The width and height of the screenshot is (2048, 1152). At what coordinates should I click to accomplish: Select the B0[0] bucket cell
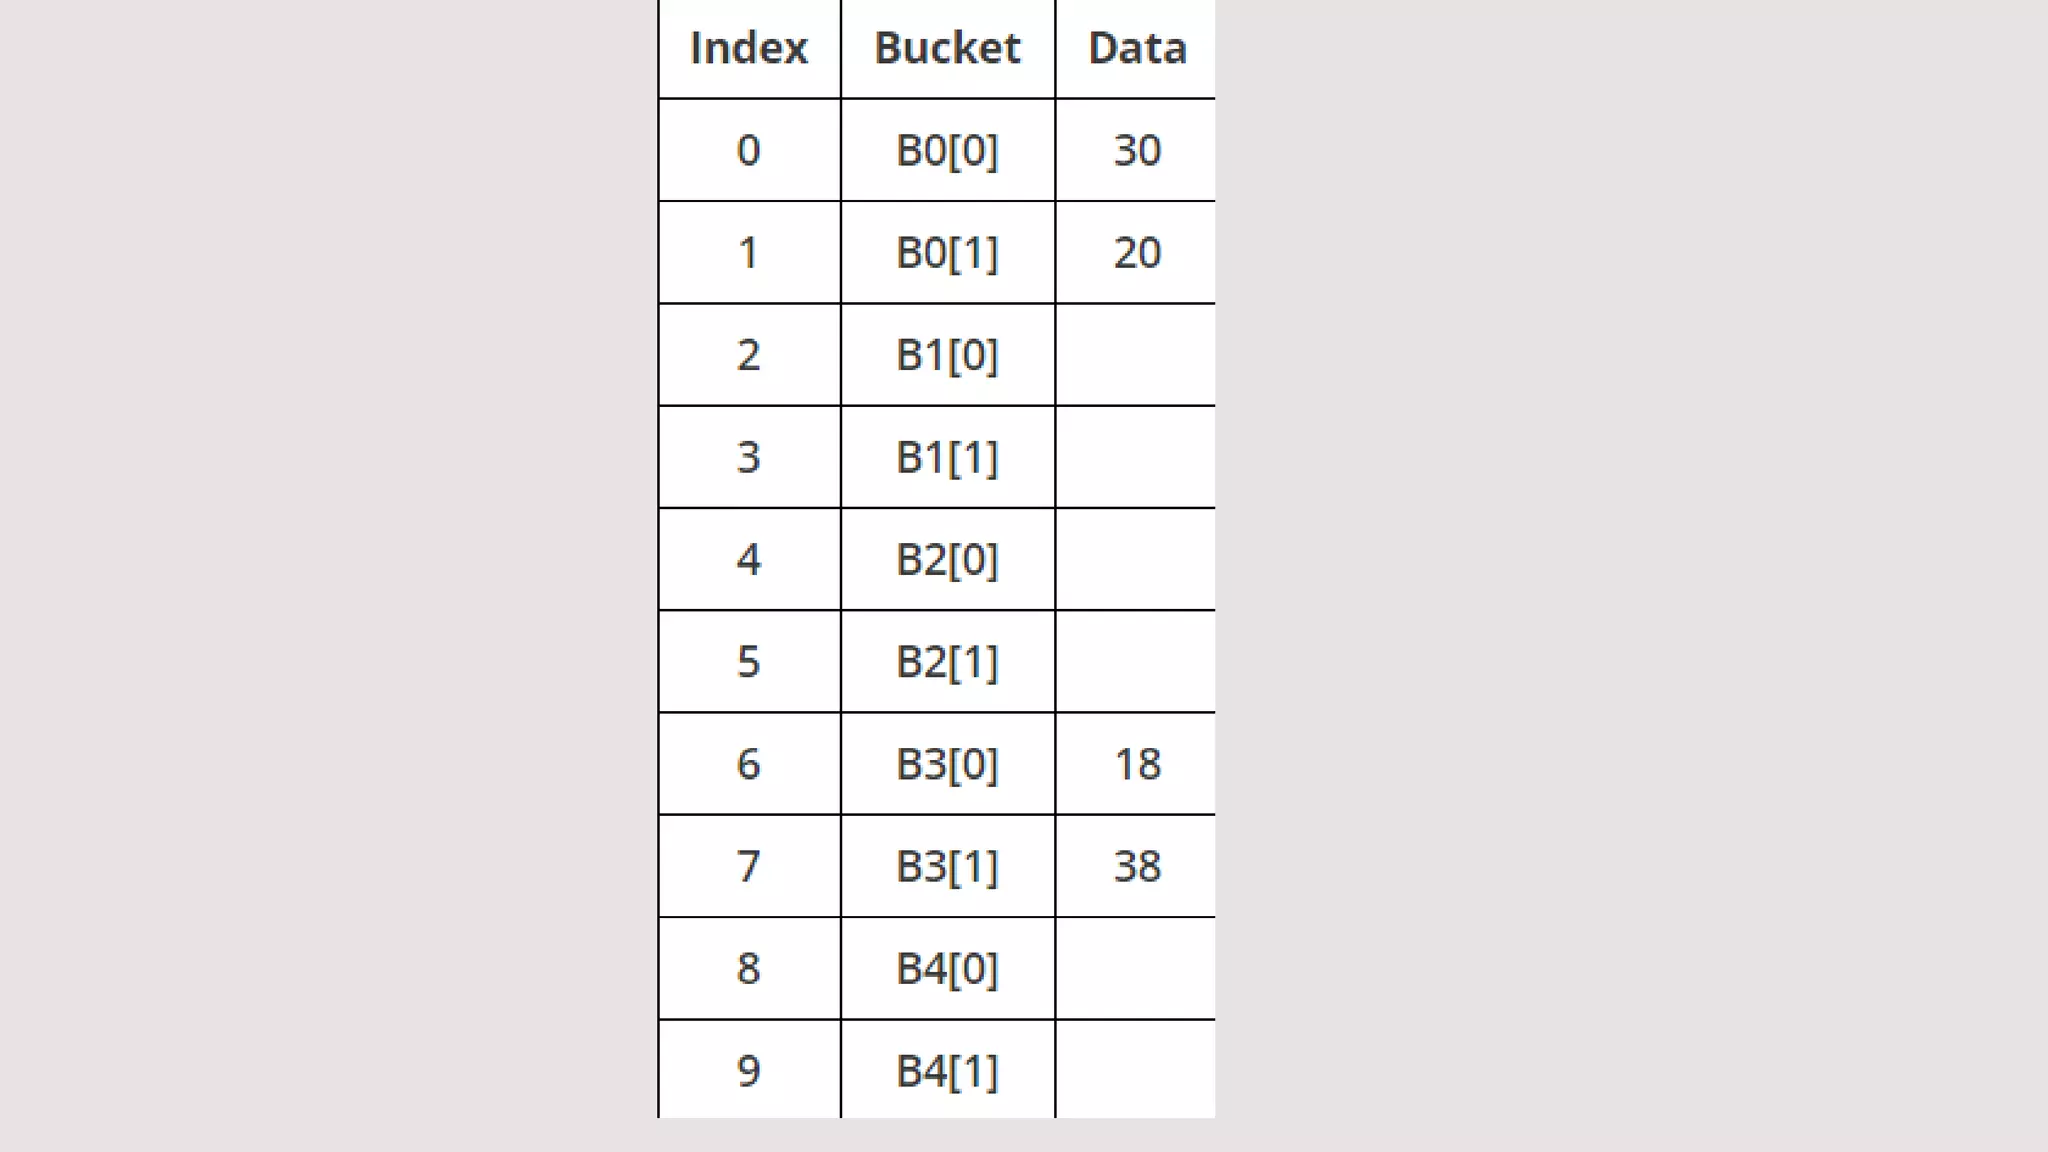(x=947, y=150)
